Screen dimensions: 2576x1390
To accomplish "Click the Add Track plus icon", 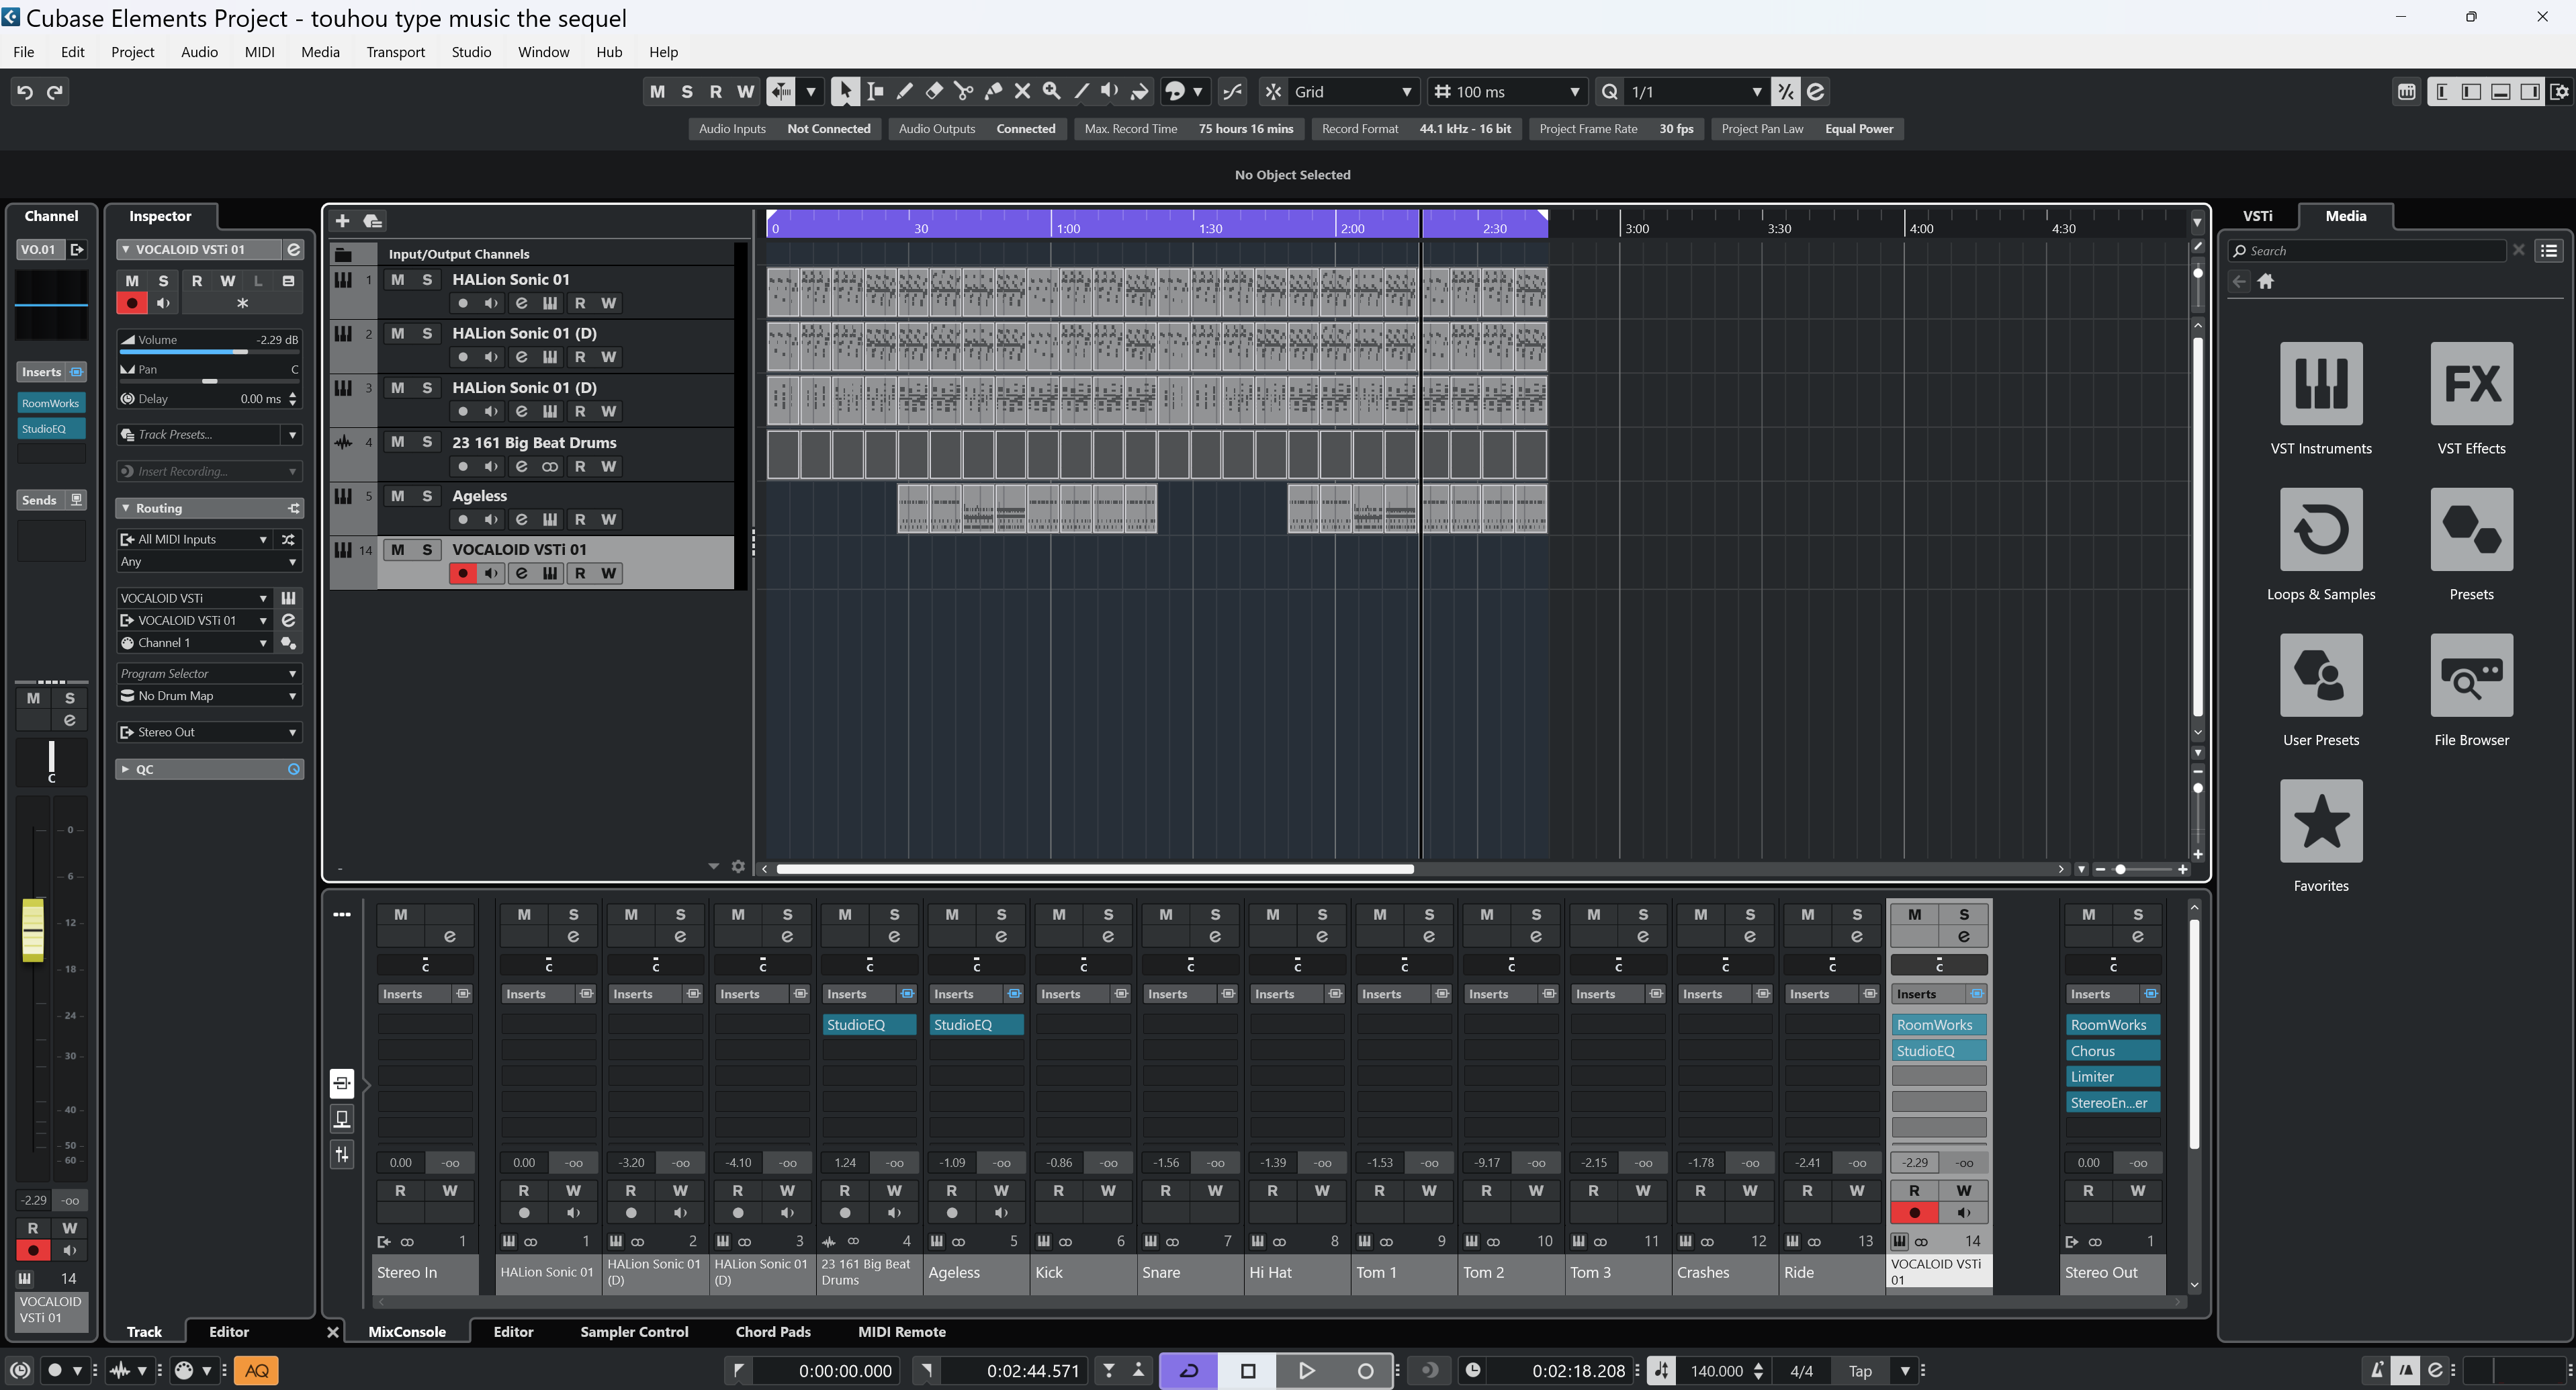I will [x=342, y=221].
